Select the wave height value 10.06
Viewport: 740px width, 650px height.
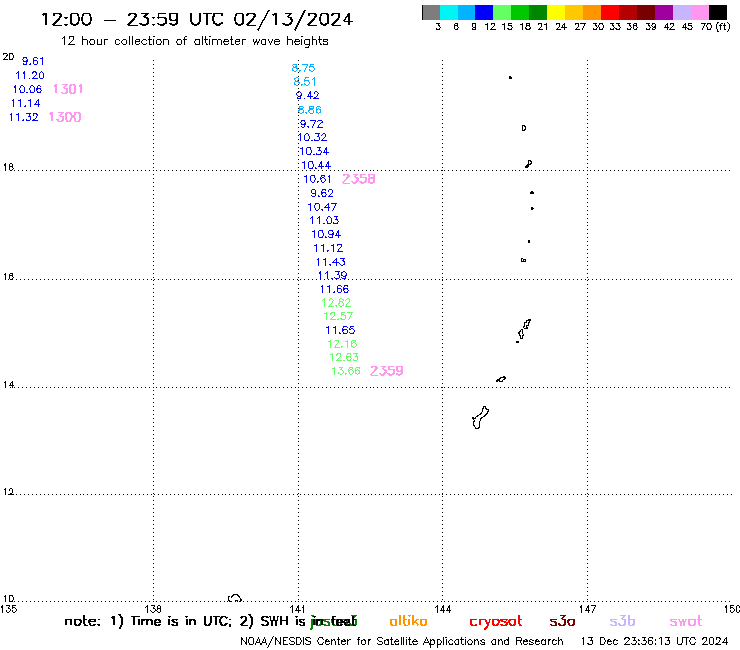tap(27, 89)
